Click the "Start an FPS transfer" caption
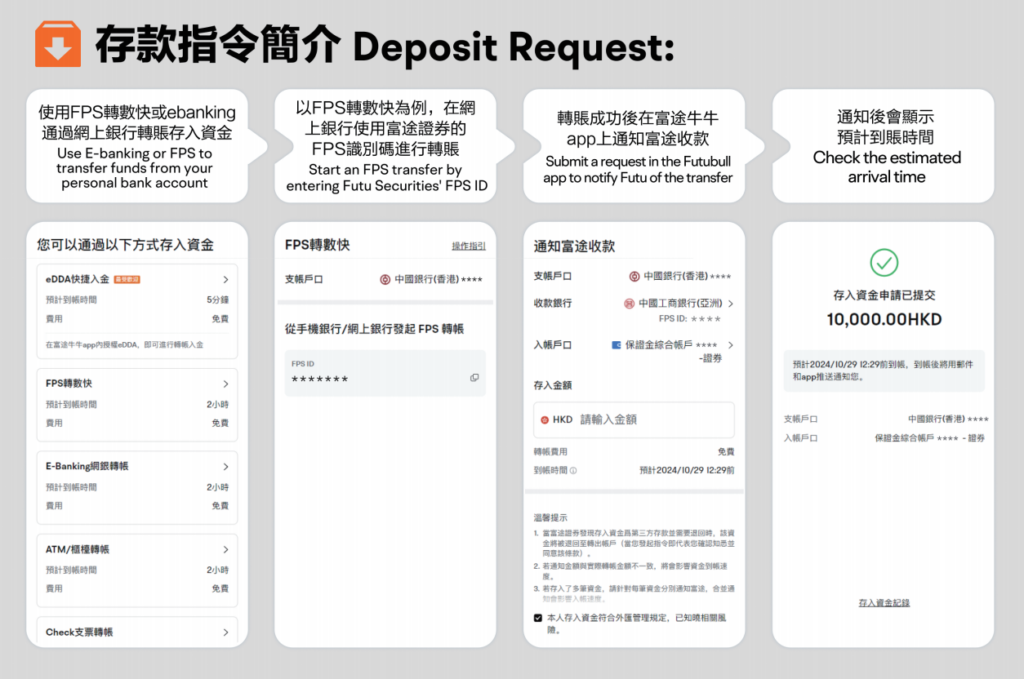Screen dimensions: 1024x679 [x=387, y=178]
